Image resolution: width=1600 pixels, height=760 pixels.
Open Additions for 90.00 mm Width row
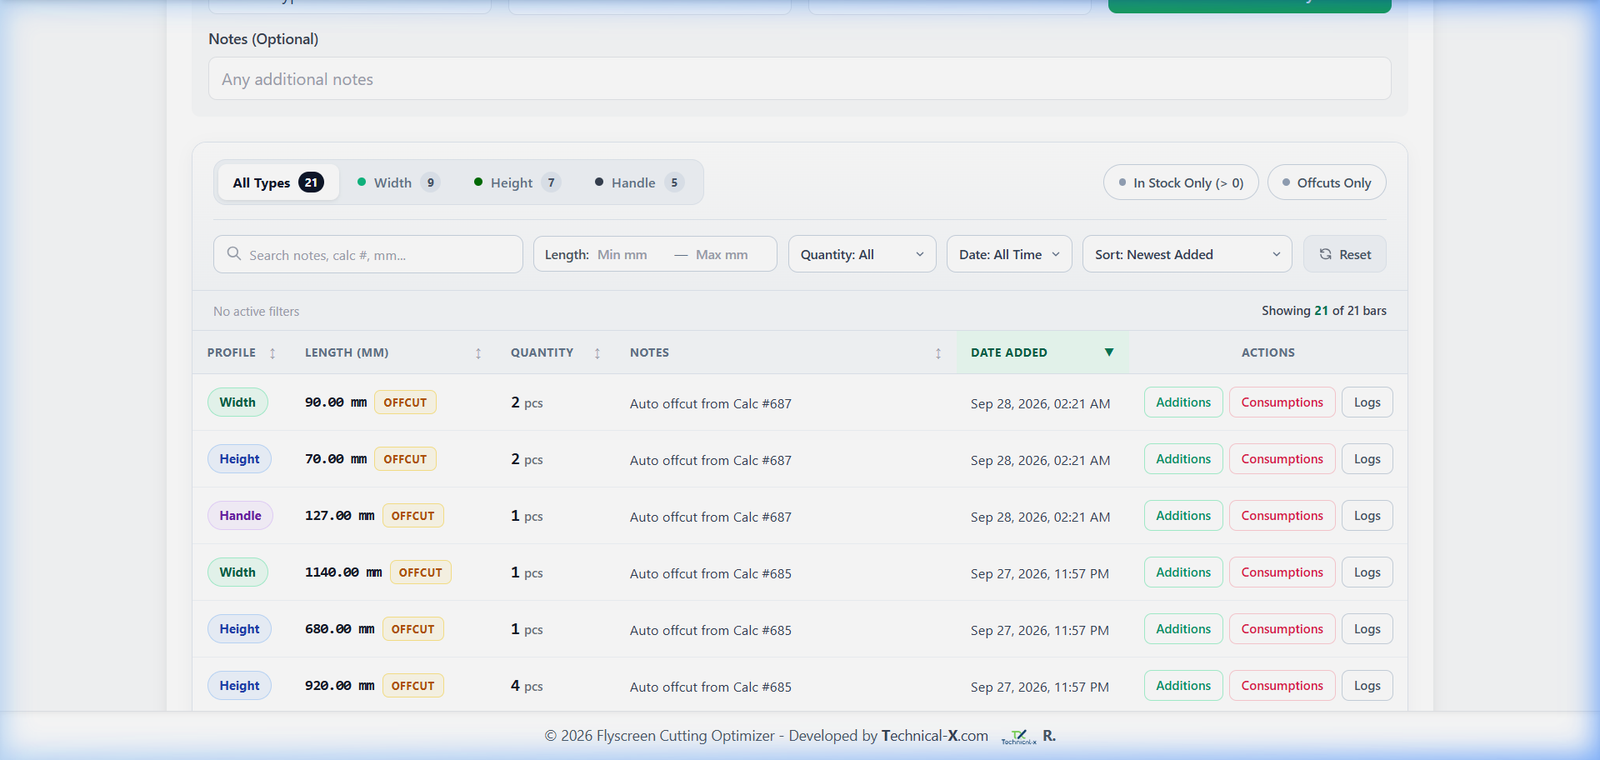coord(1183,402)
